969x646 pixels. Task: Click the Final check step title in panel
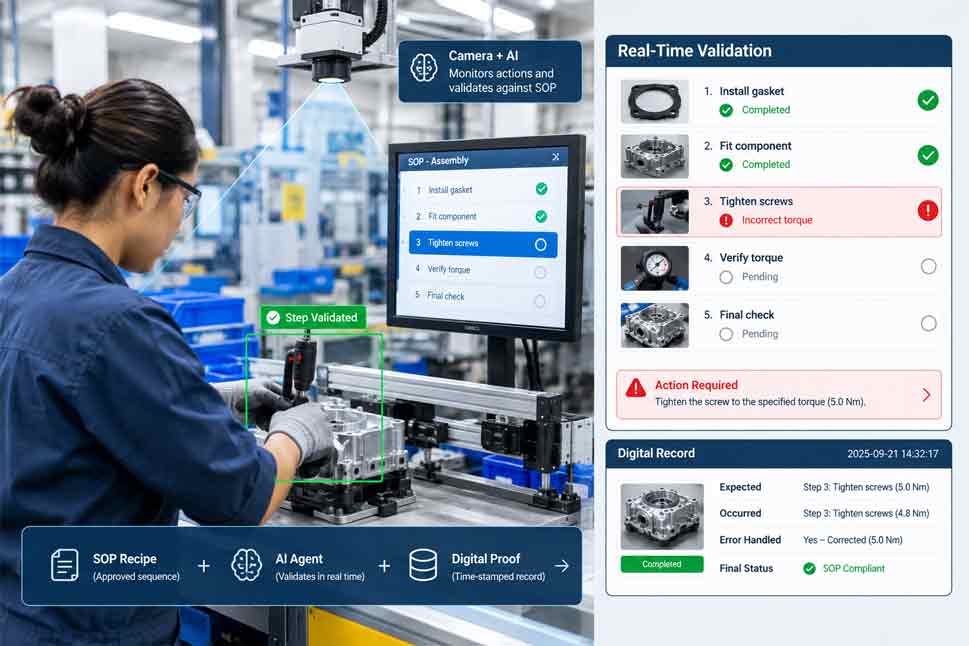(x=747, y=315)
